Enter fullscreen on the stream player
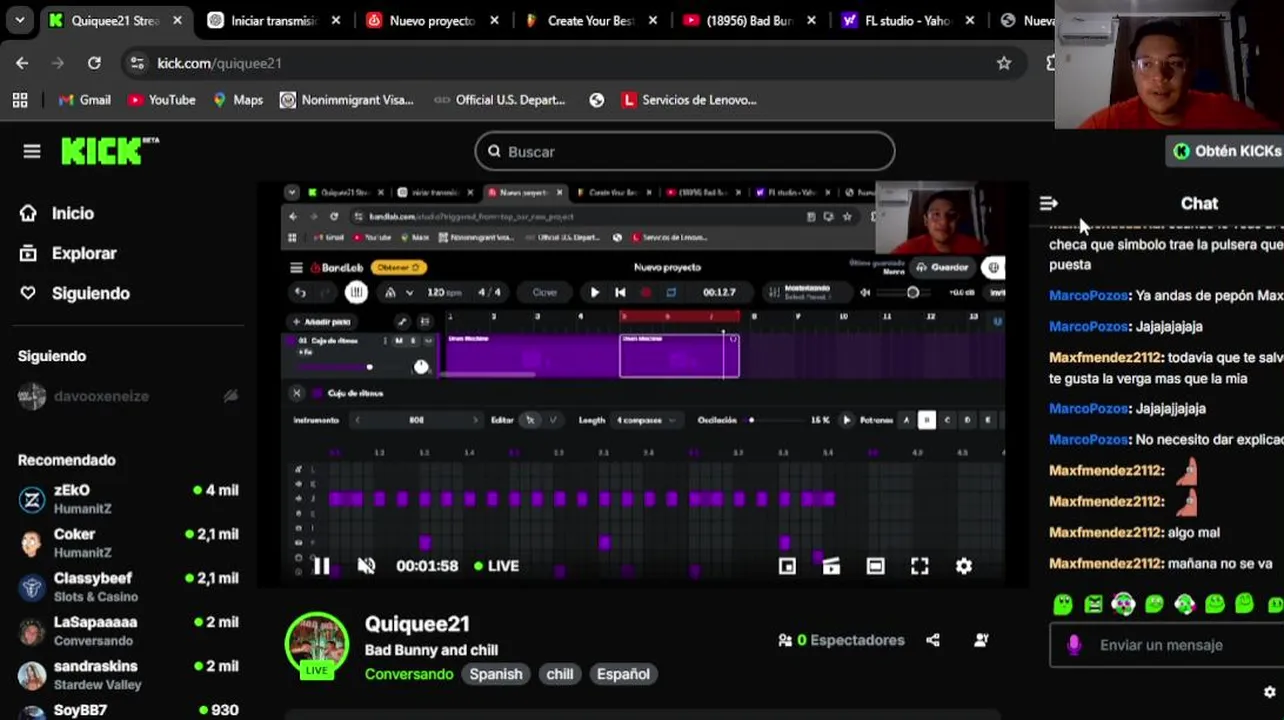Screen dimensions: 1284x720 click(x=919, y=566)
